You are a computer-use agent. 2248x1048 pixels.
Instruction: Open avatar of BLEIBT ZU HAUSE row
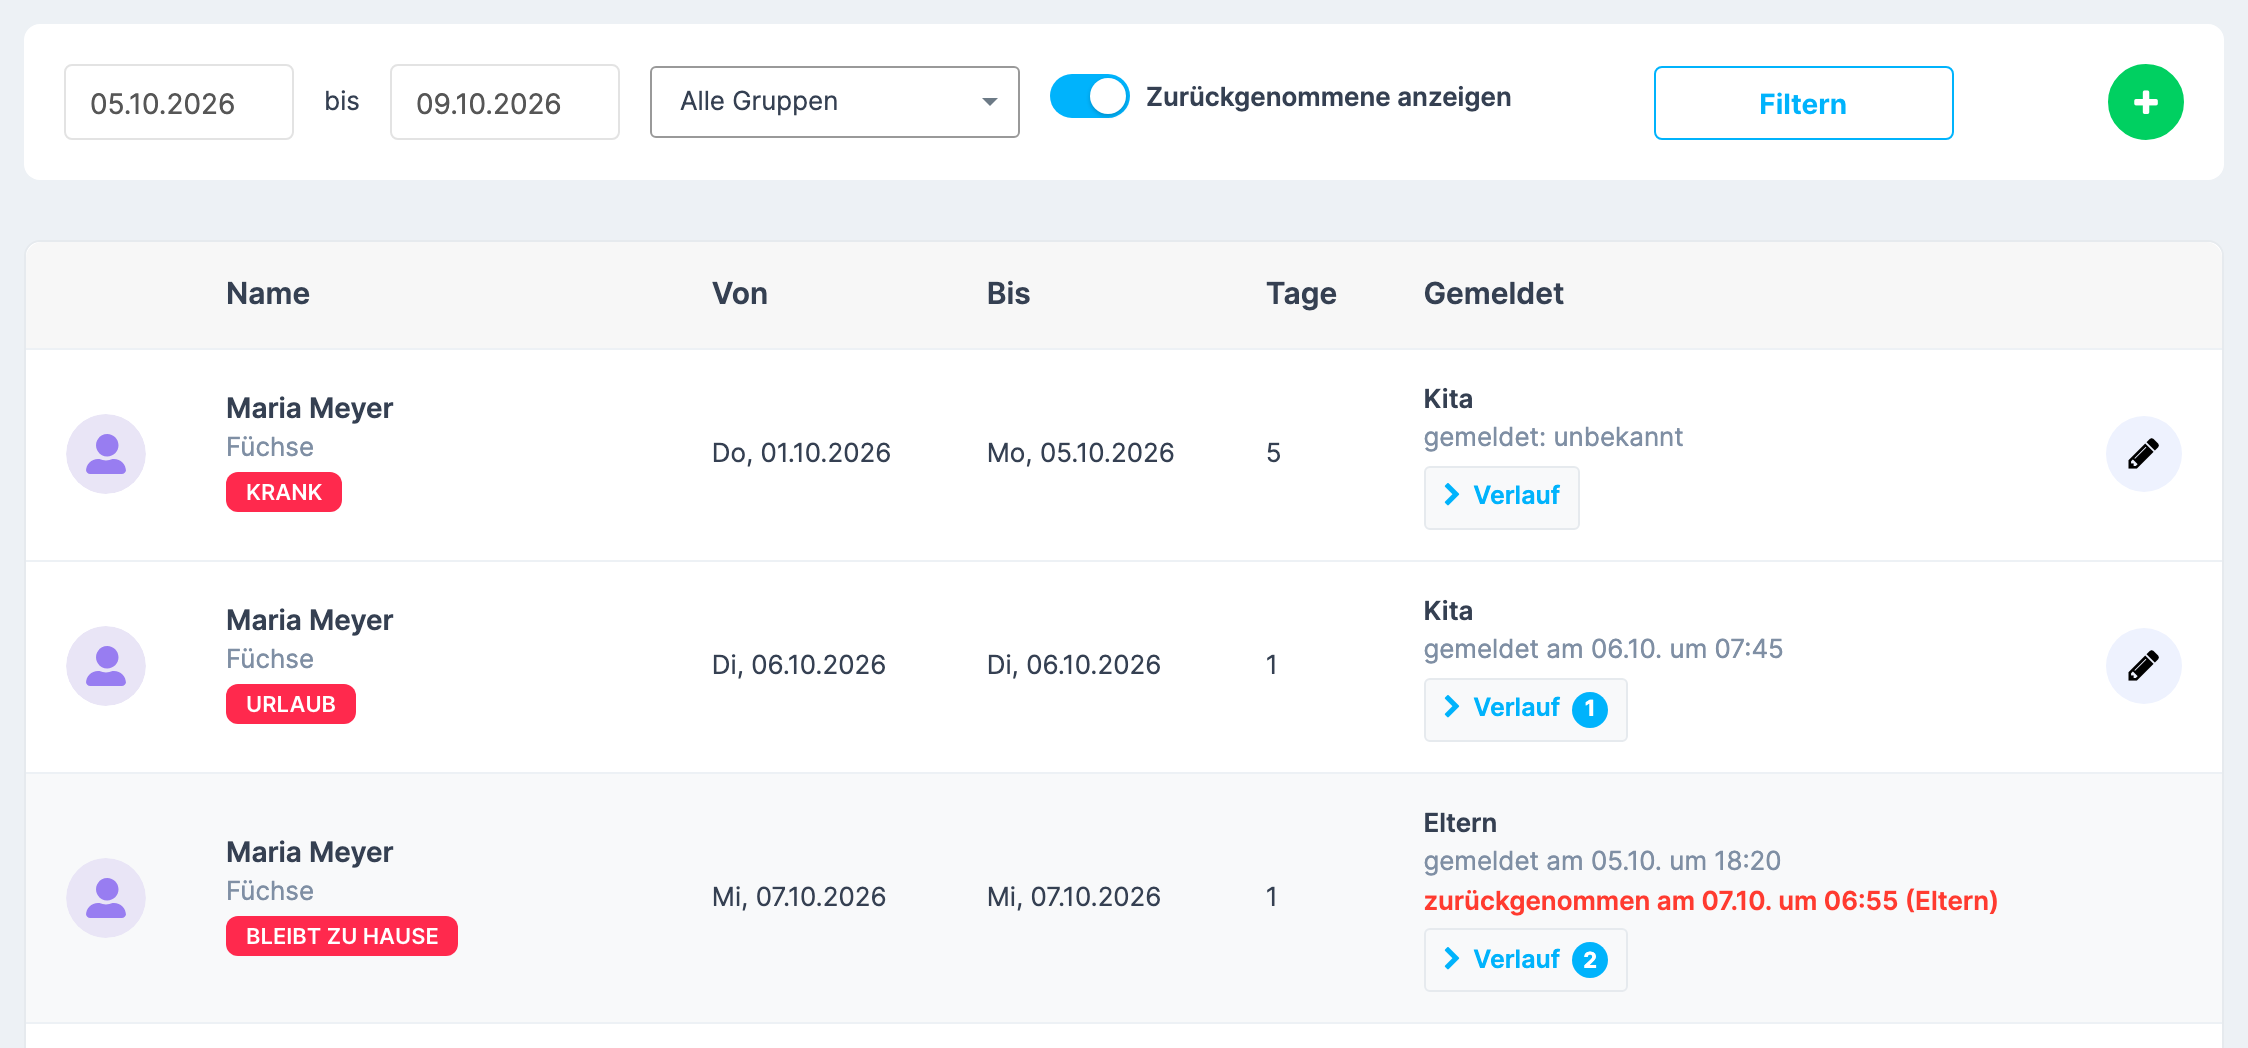click(x=106, y=898)
